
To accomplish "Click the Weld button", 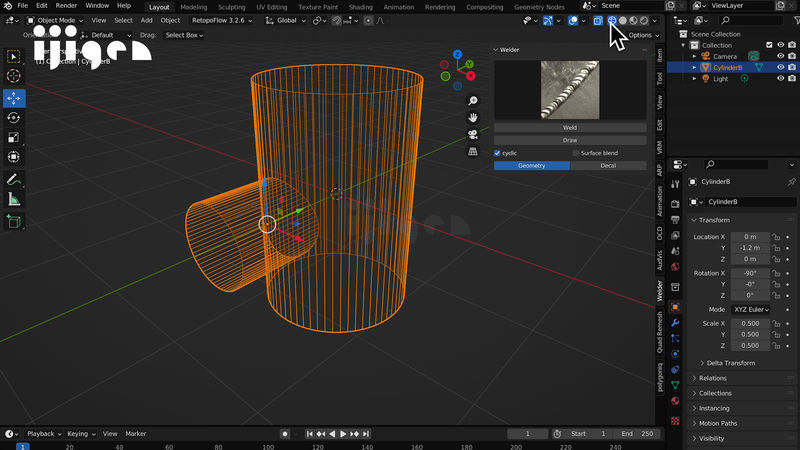I will (570, 128).
